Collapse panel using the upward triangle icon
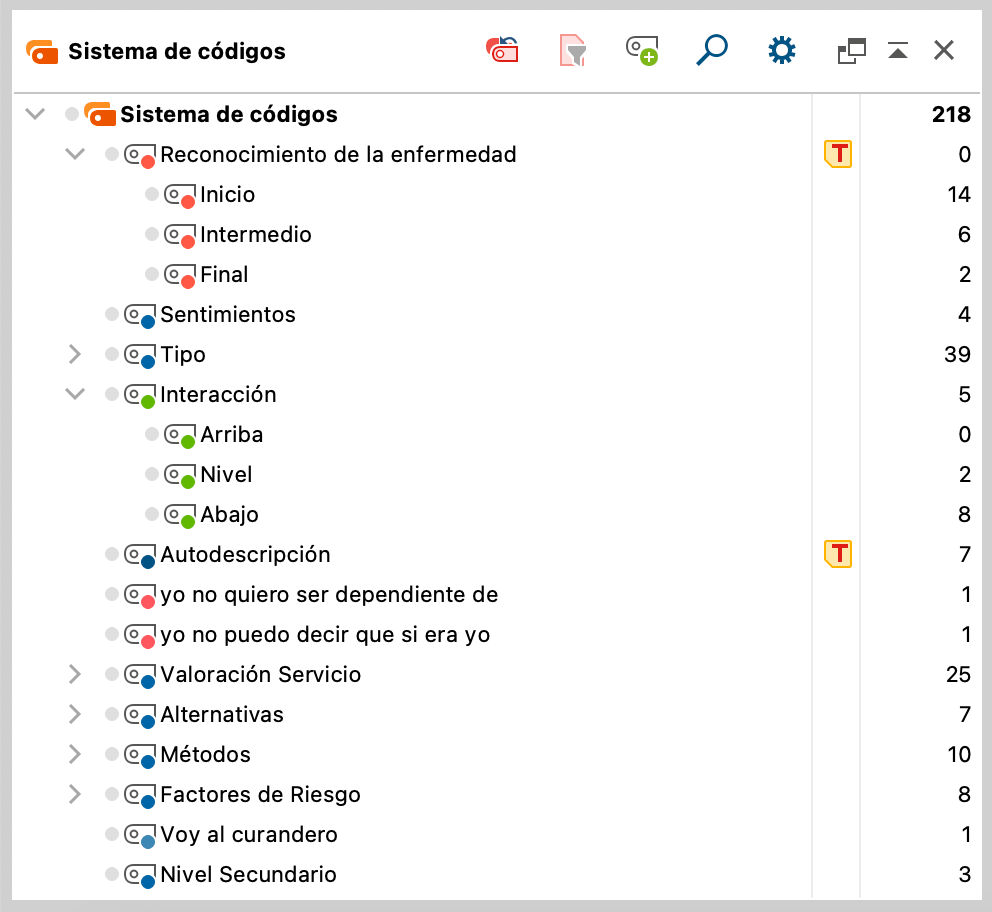 [898, 51]
